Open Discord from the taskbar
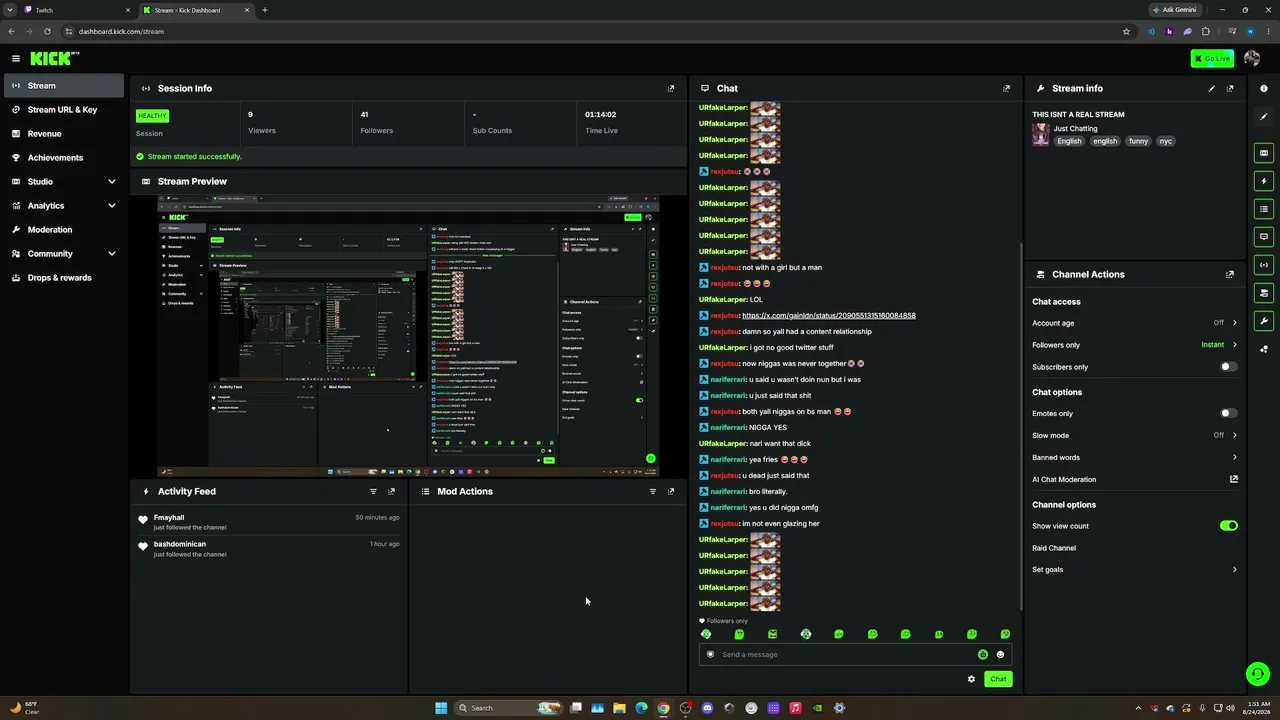The height and width of the screenshot is (720, 1280). click(708, 708)
